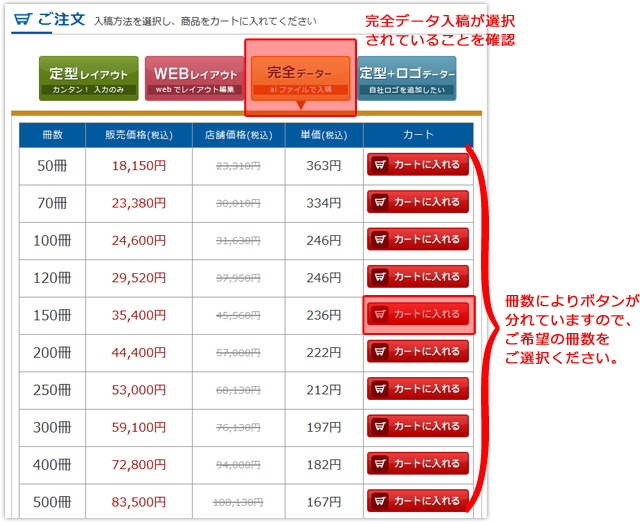Add 400冊 to cart

pyautogui.click(x=418, y=463)
